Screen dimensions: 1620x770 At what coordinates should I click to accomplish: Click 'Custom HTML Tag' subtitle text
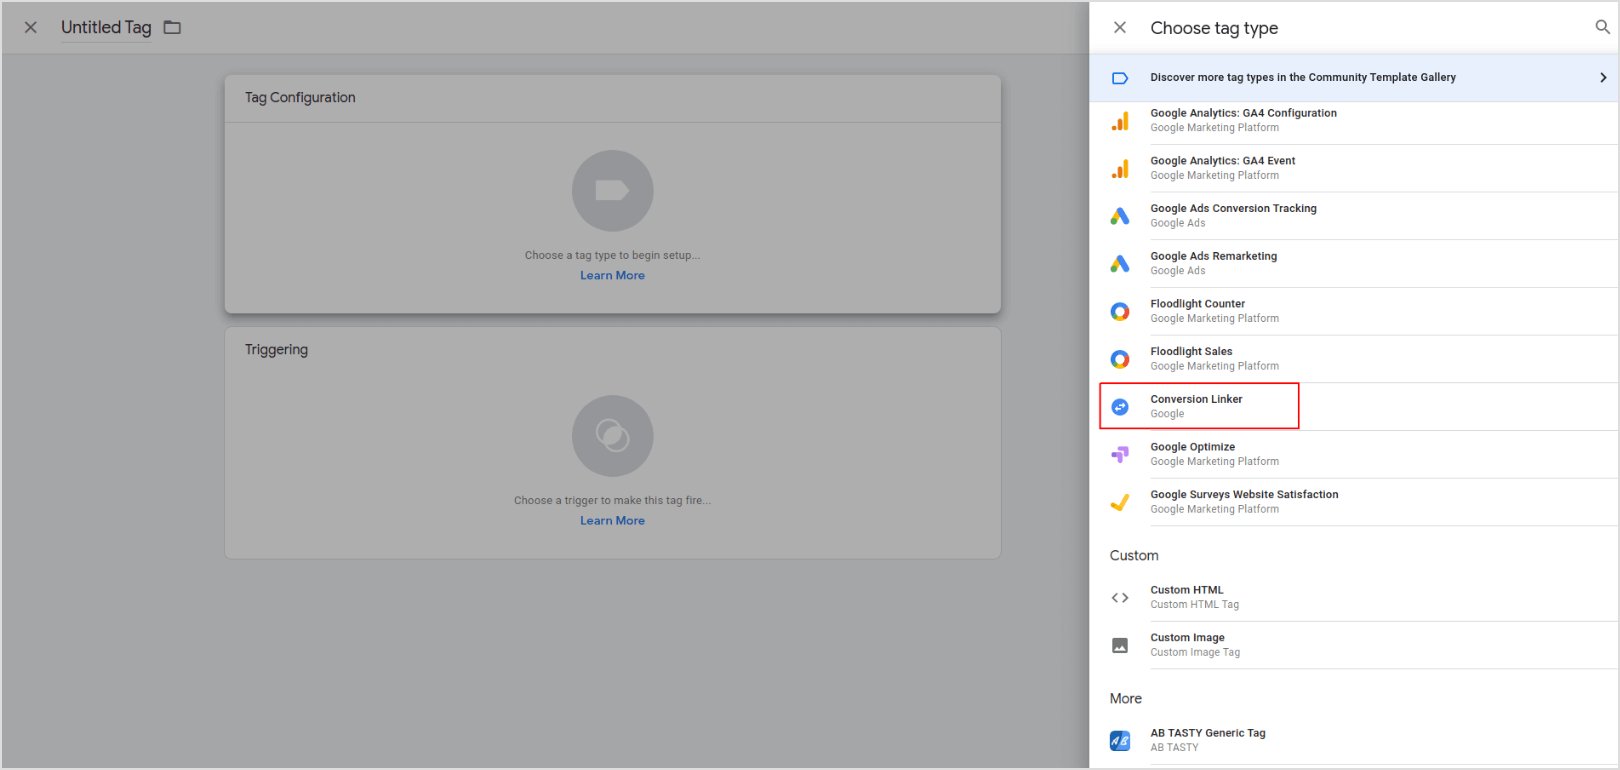[x=1194, y=605]
